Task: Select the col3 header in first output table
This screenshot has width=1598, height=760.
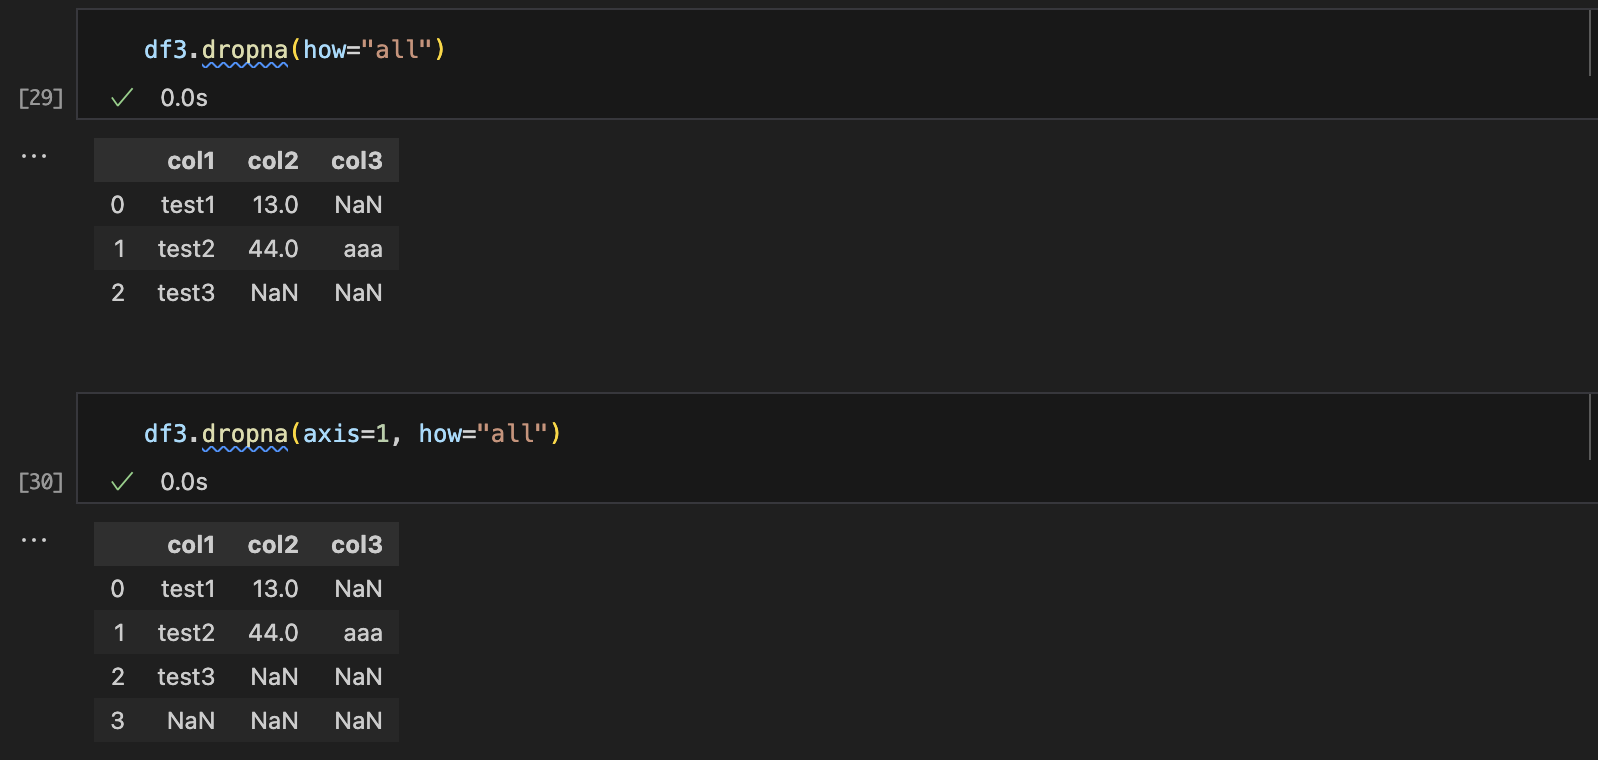Action: 357,161
